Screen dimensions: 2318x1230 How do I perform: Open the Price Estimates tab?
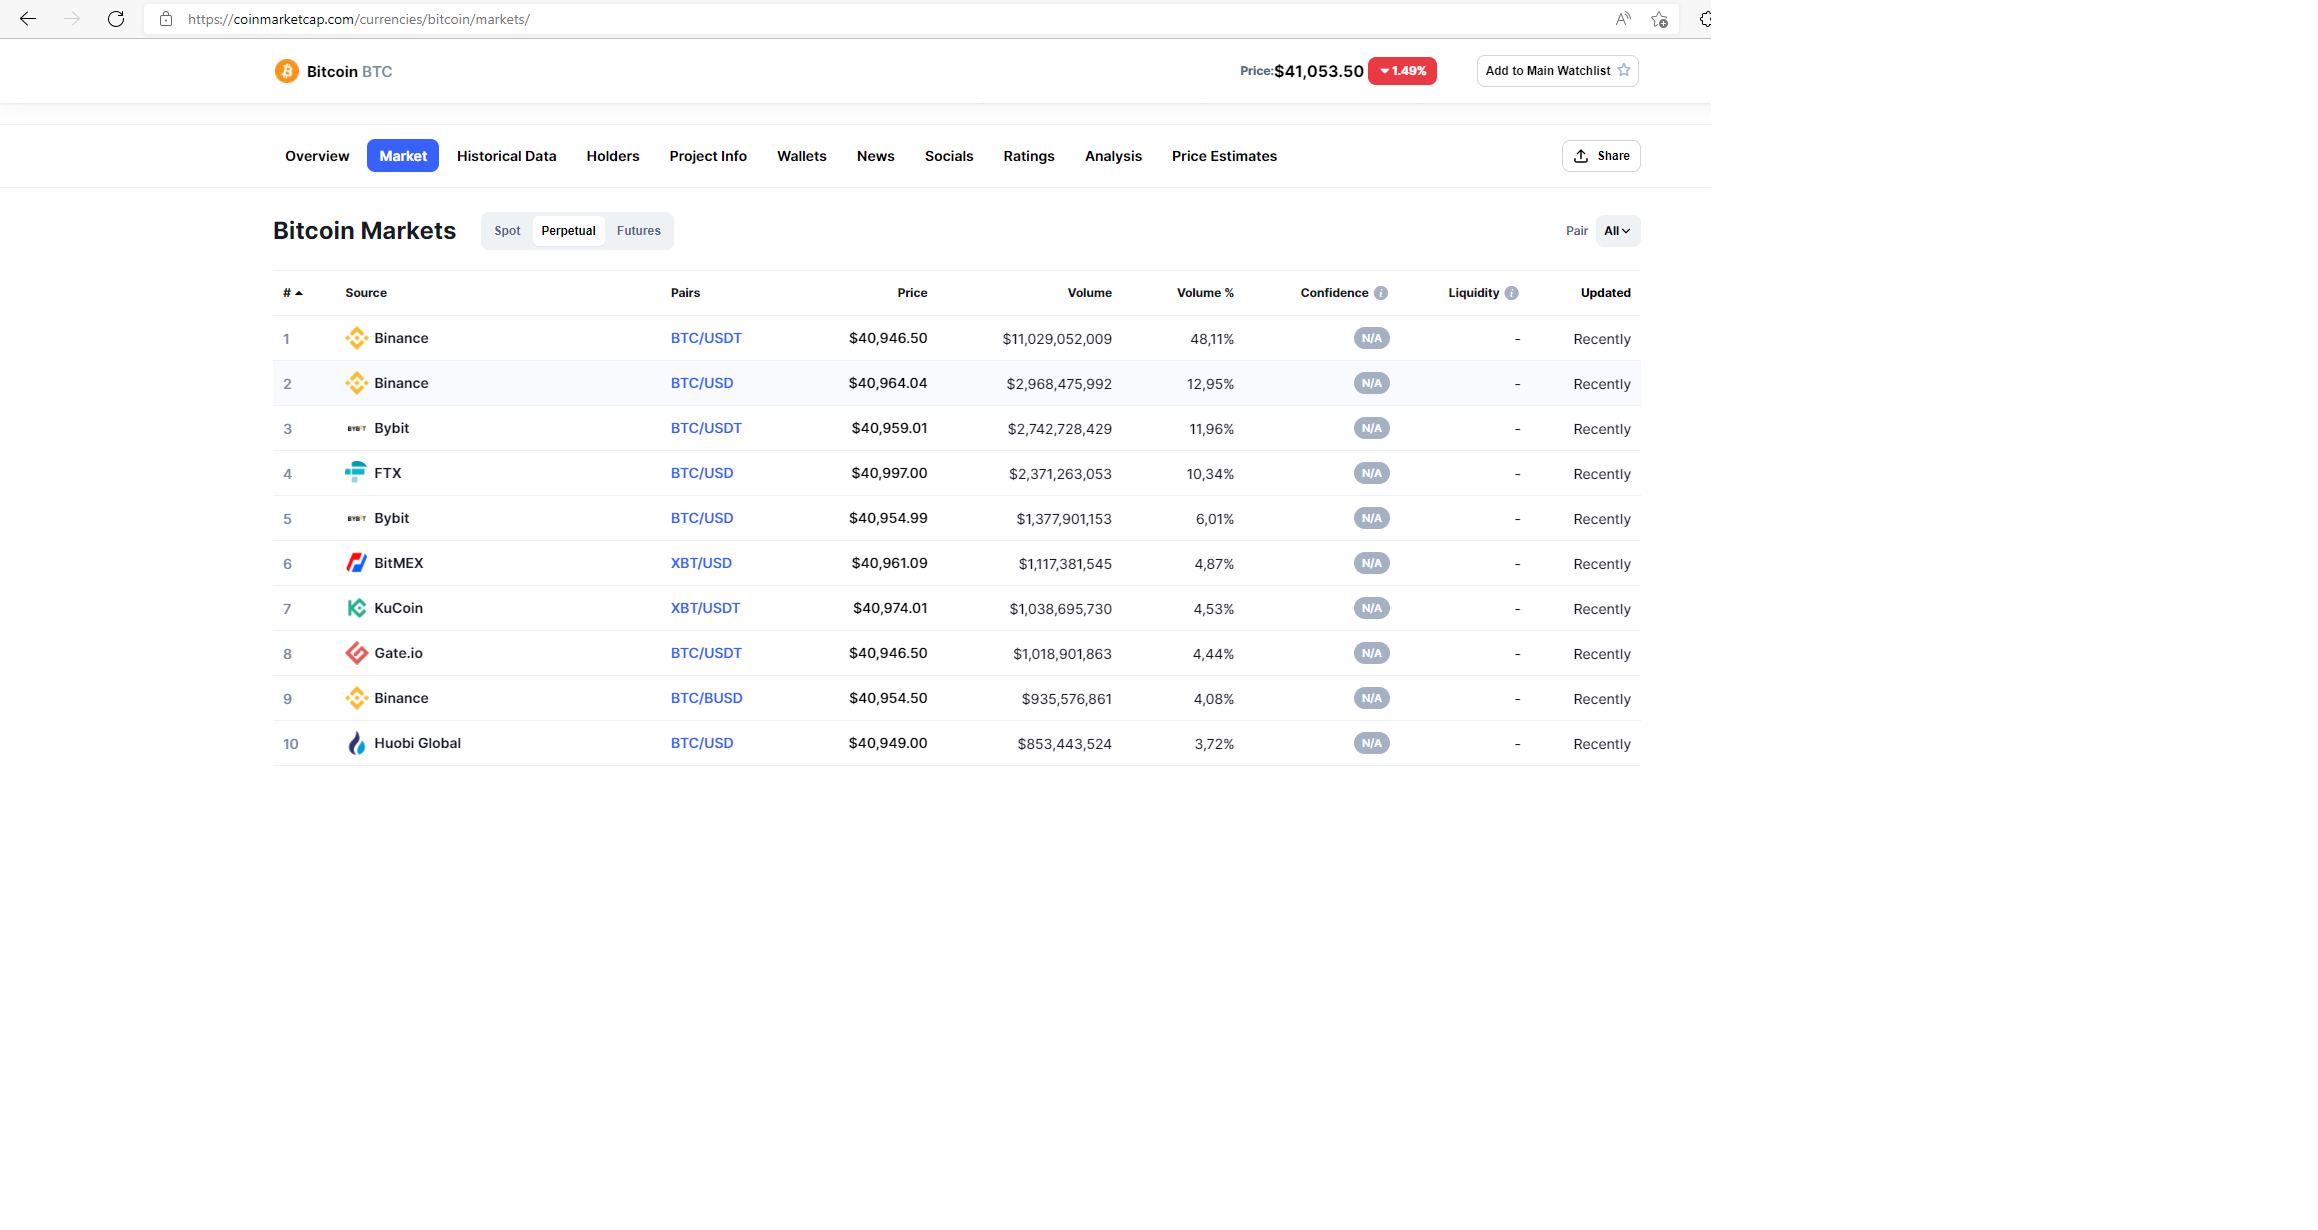tap(1224, 156)
